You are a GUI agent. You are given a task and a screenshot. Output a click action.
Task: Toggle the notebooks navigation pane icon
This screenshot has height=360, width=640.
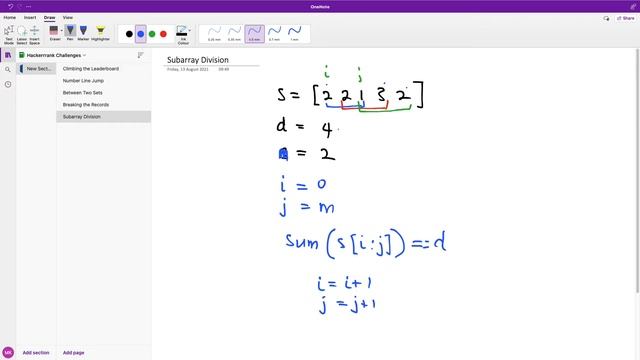point(8,55)
